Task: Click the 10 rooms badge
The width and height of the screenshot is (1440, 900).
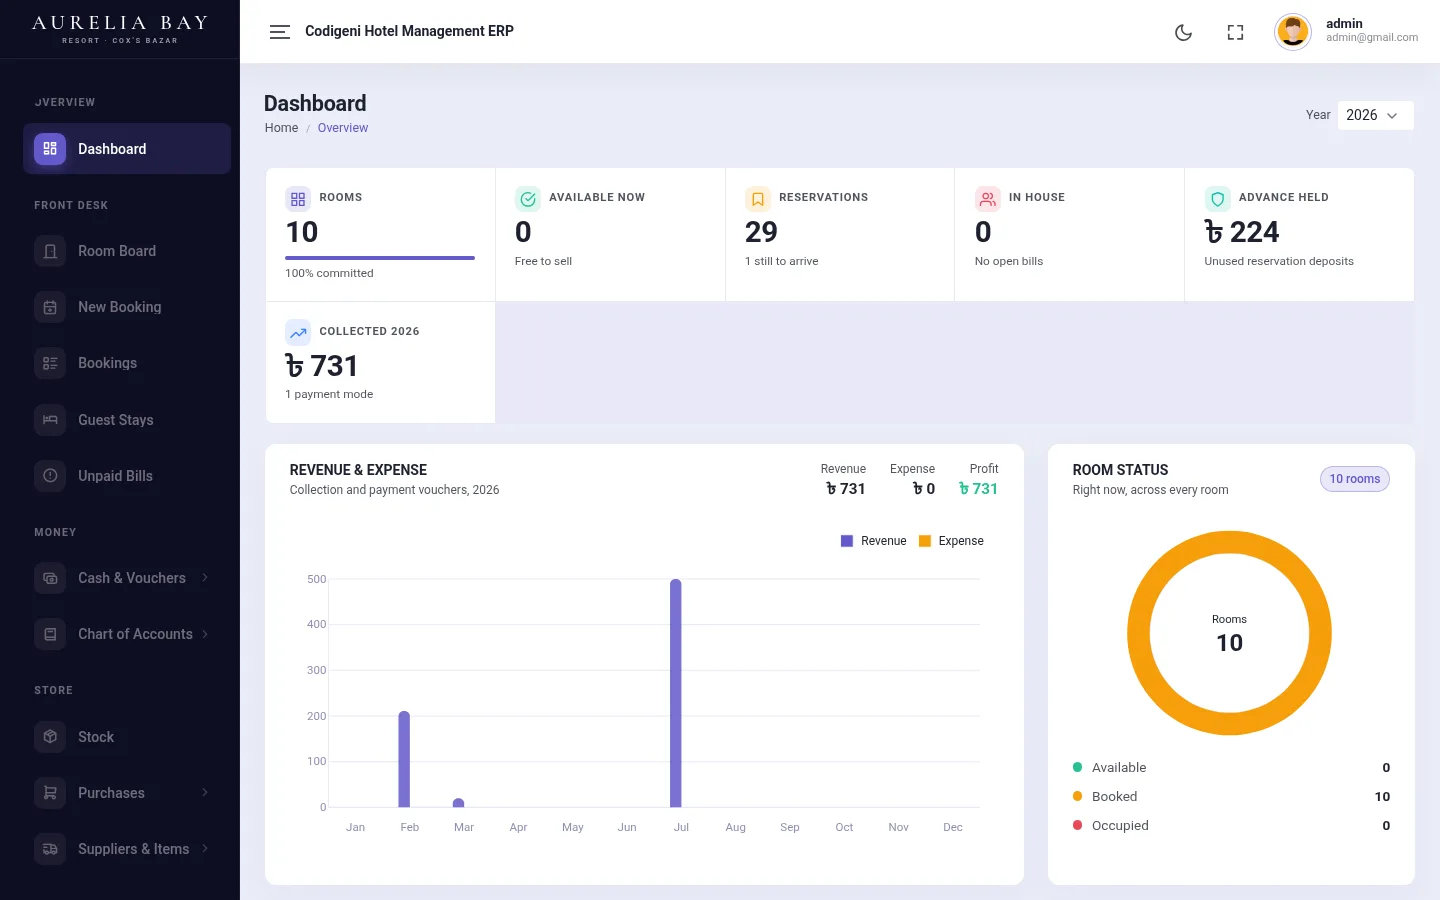Action: click(1355, 479)
